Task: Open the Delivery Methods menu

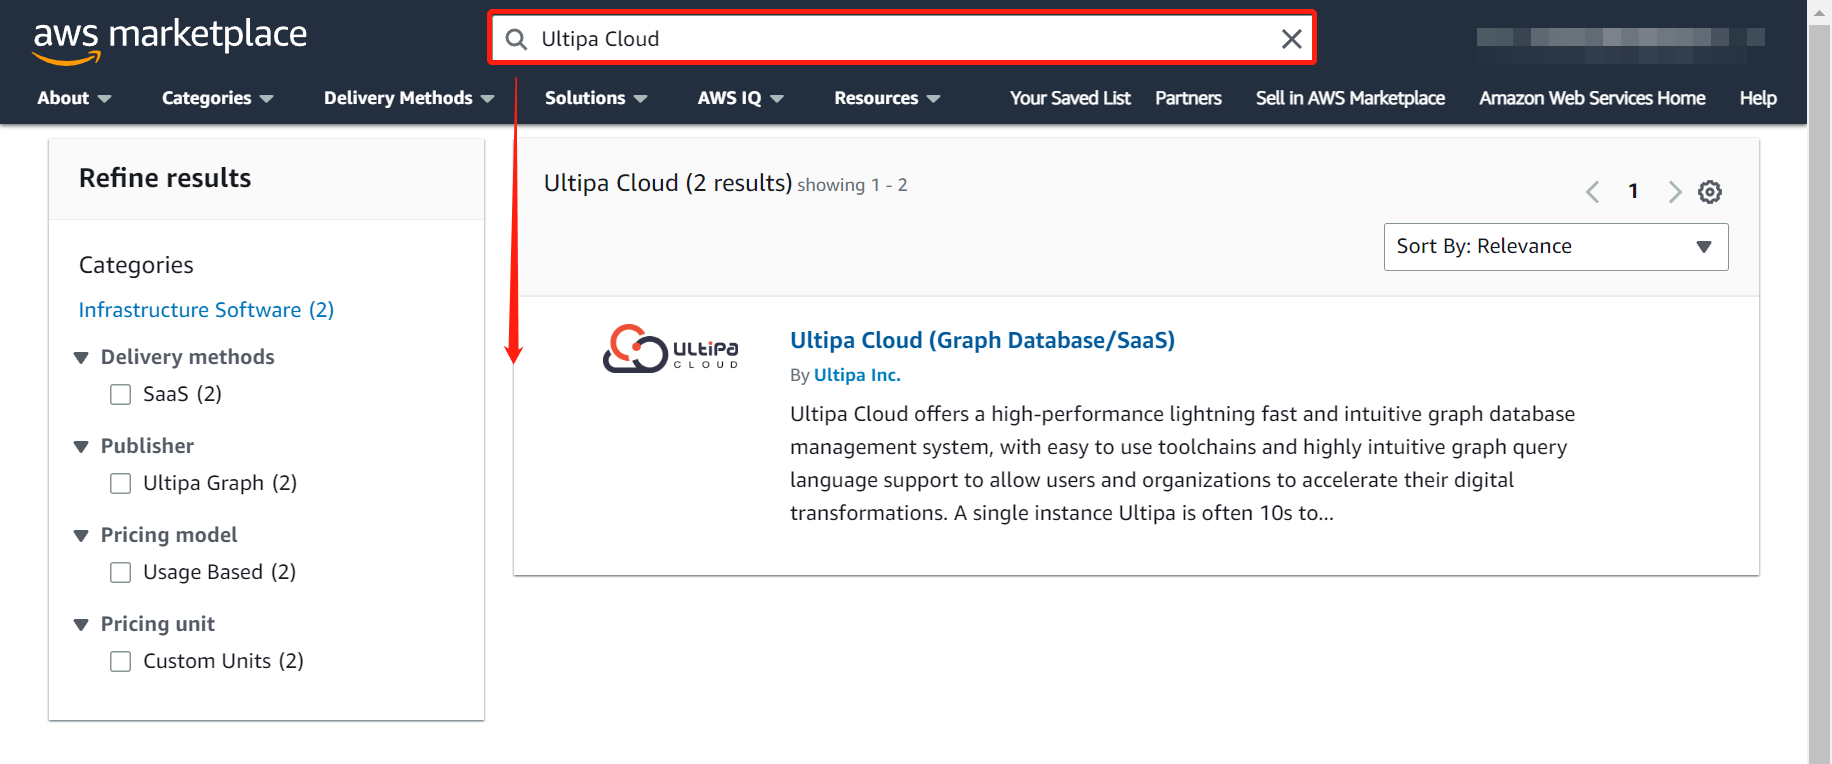Action: click(409, 98)
